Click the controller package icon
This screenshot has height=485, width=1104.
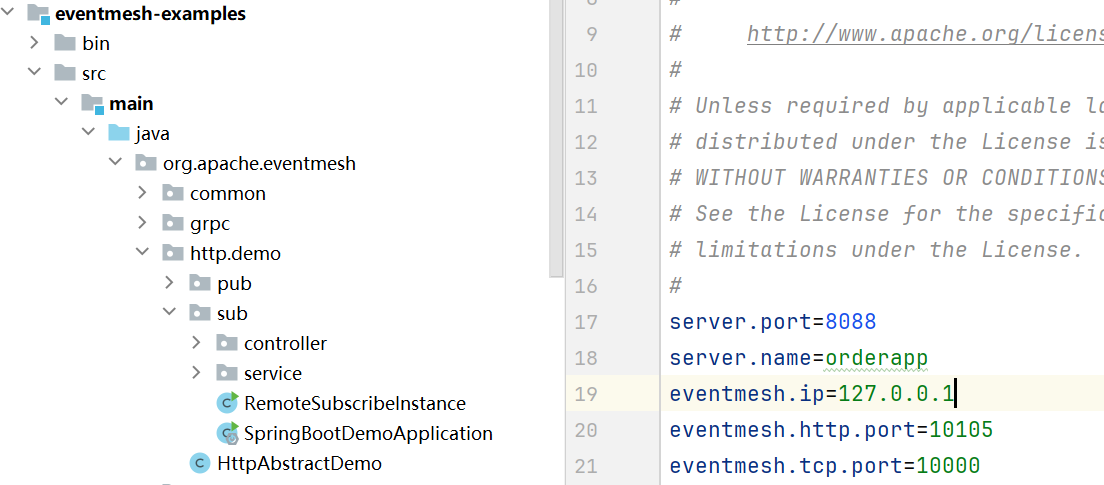click(x=227, y=343)
